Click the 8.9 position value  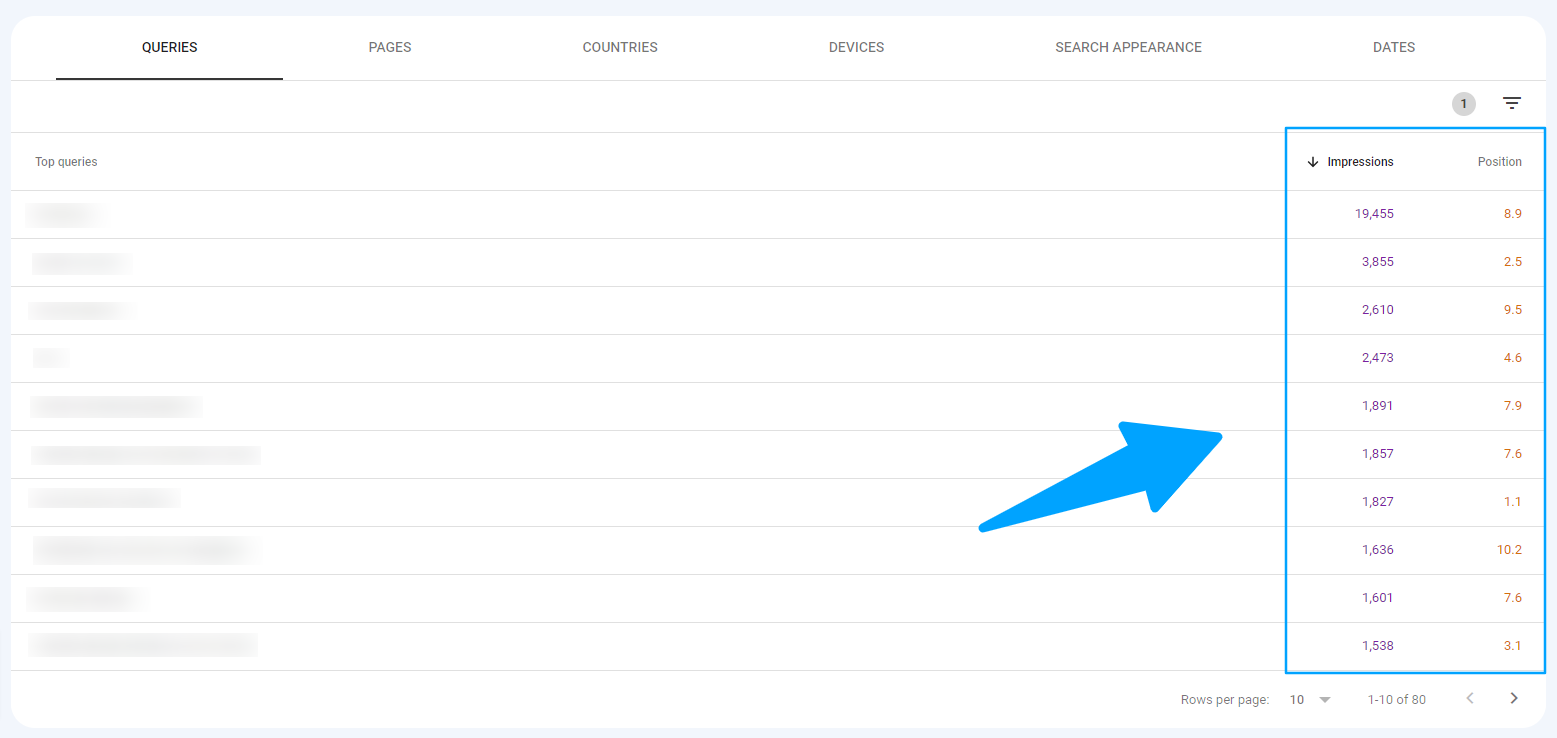point(1513,214)
